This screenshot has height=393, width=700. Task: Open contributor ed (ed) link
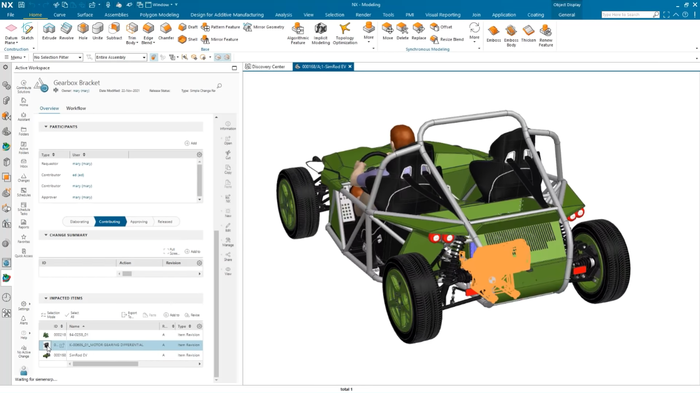tap(78, 175)
